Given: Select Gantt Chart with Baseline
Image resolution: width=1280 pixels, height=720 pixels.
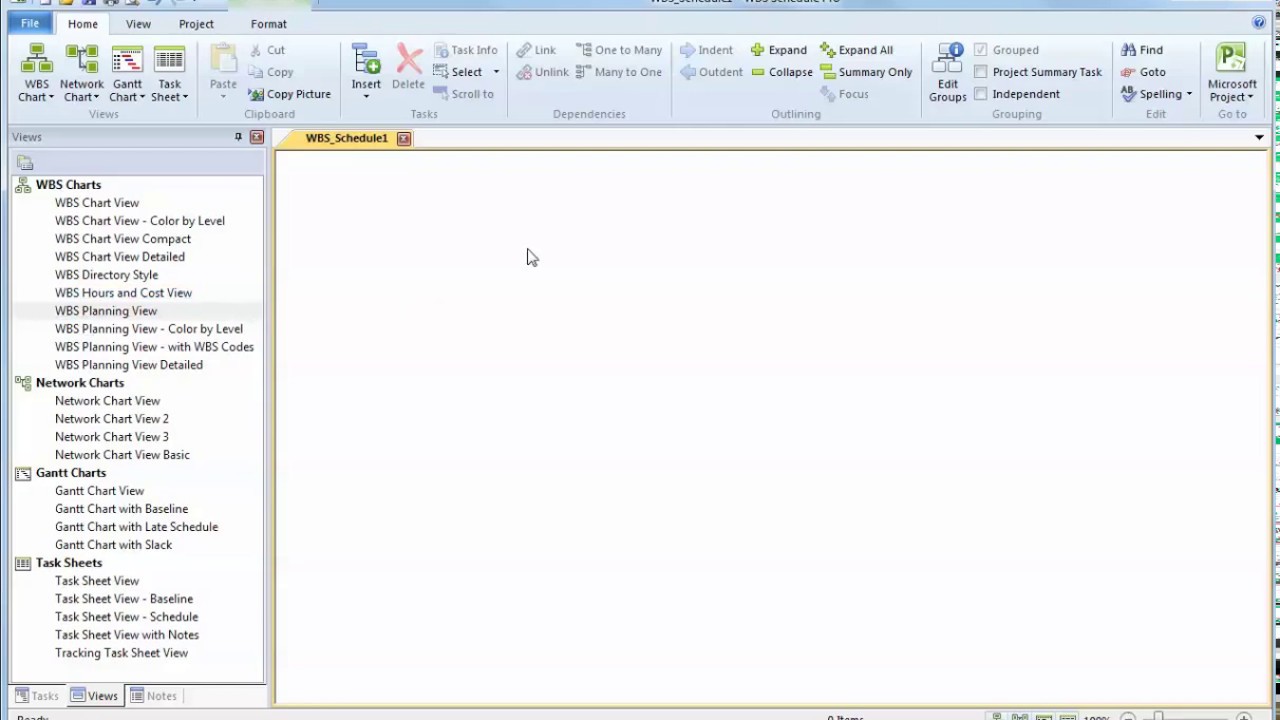Looking at the screenshot, I should coord(121,509).
